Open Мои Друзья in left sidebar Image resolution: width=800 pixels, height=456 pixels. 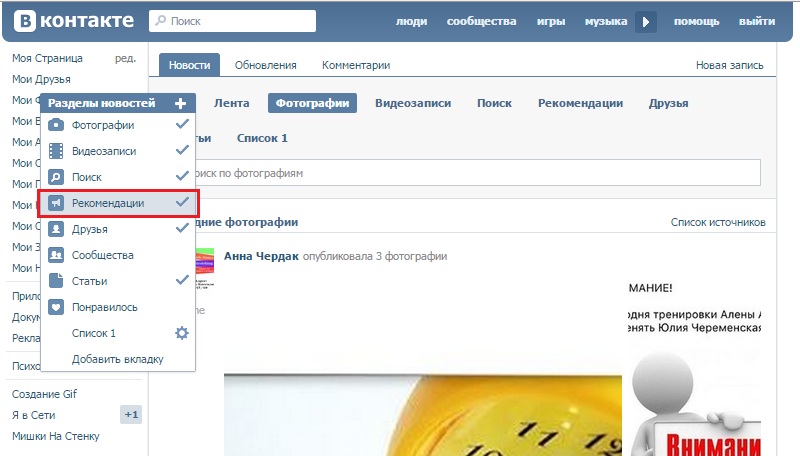click(x=41, y=79)
